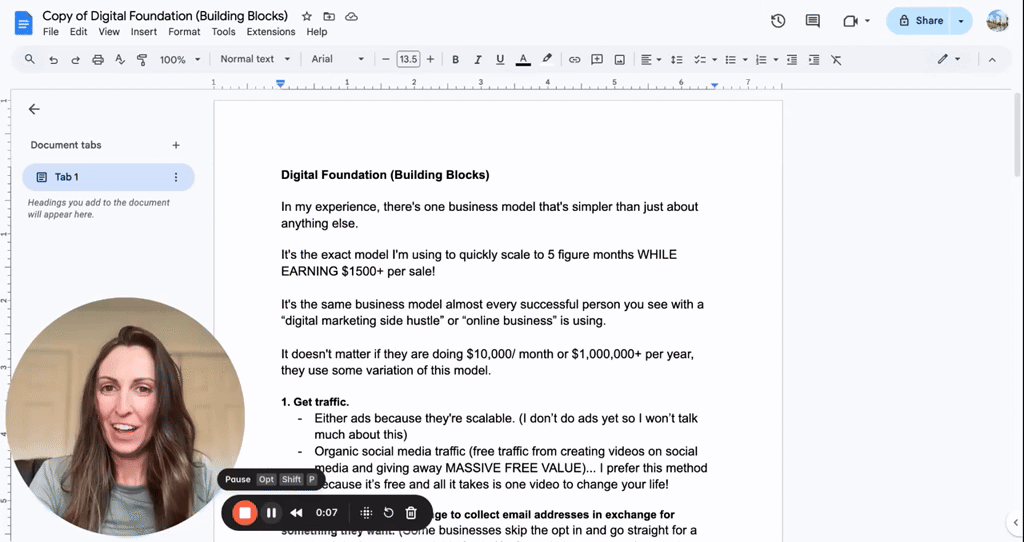Viewport: 1024px width, 542px height.
Task: Open the Format menu
Action: pyautogui.click(x=184, y=31)
